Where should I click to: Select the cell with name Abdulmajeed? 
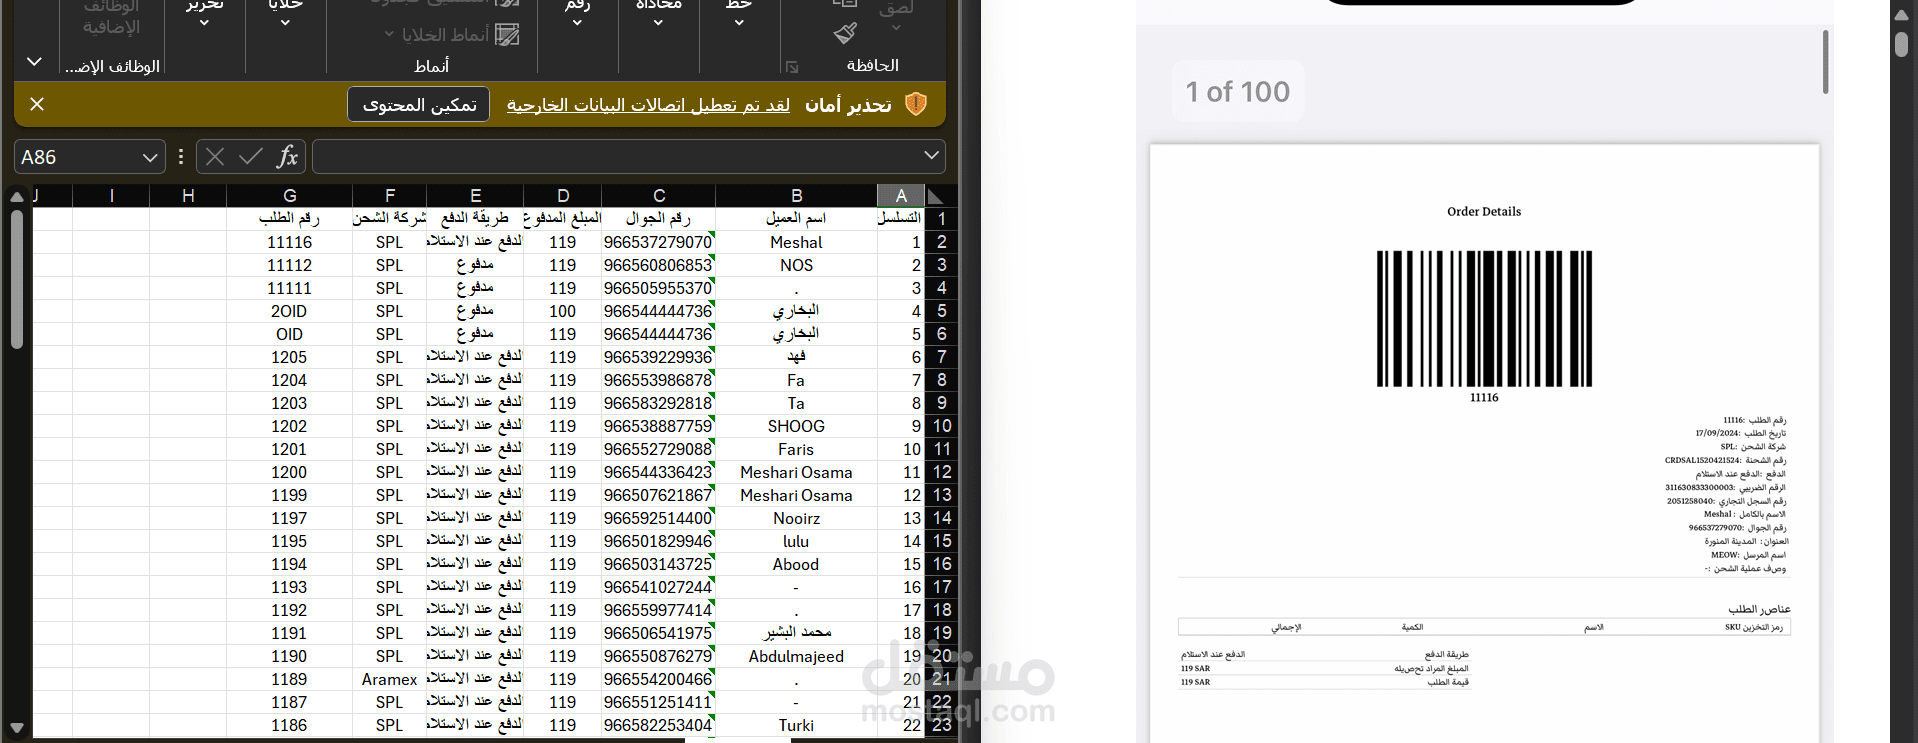[796, 656]
